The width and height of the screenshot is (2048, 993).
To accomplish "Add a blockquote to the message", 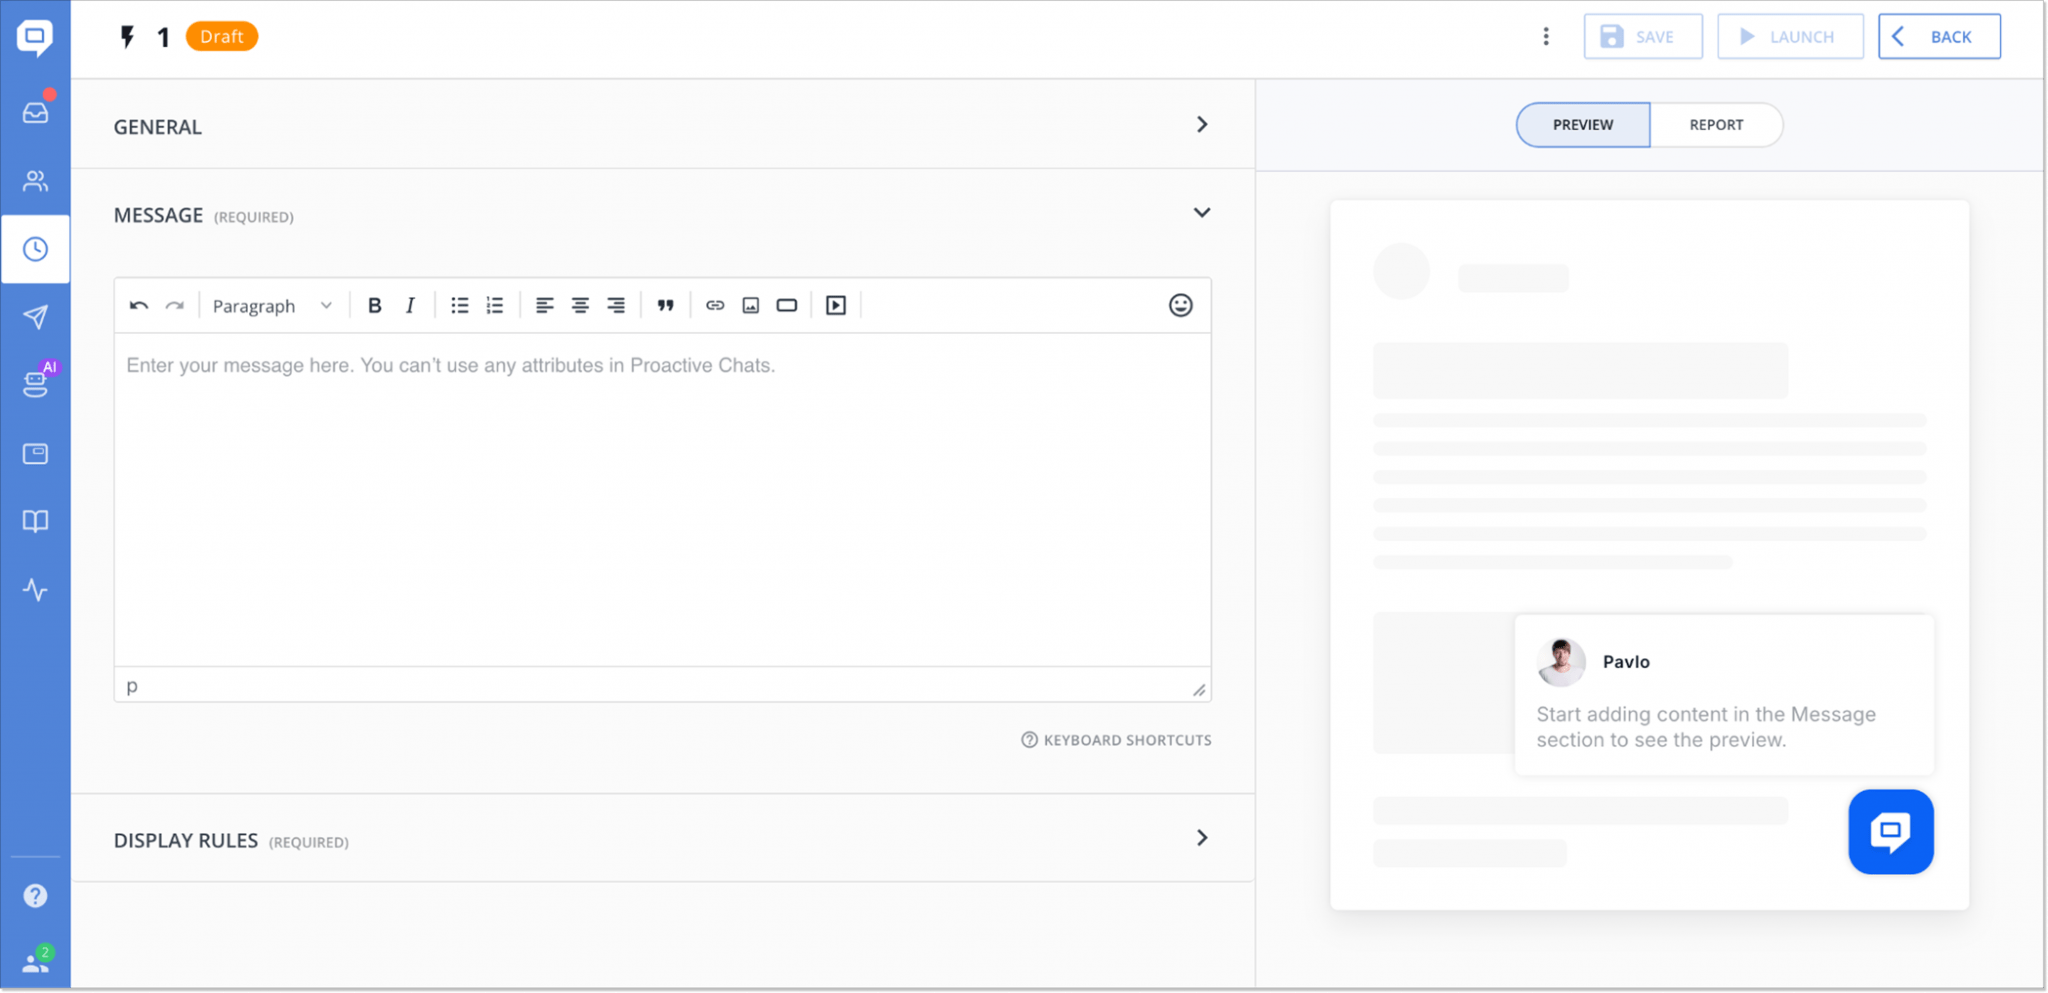I will click(665, 306).
